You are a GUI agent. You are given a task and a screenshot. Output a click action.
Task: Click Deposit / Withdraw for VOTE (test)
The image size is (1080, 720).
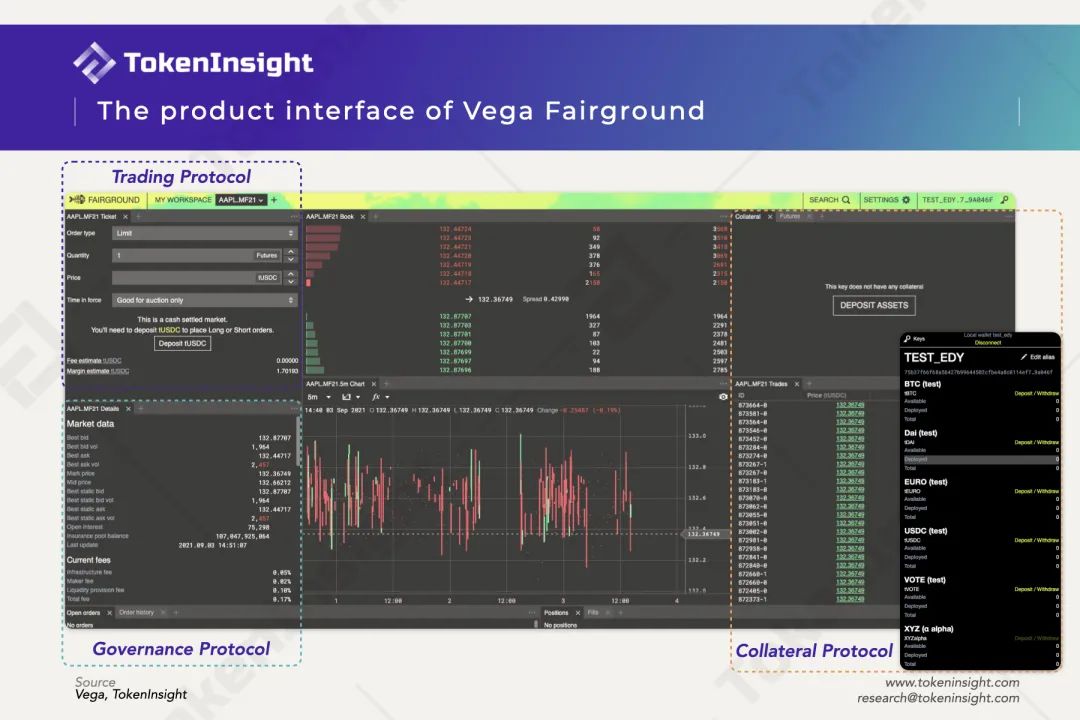(1037, 589)
